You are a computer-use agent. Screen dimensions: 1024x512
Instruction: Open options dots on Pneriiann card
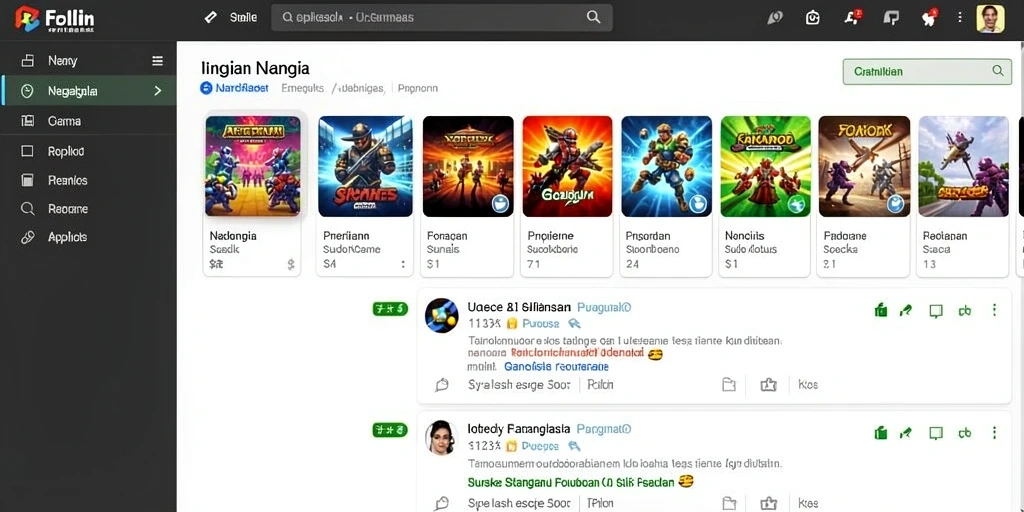(403, 264)
